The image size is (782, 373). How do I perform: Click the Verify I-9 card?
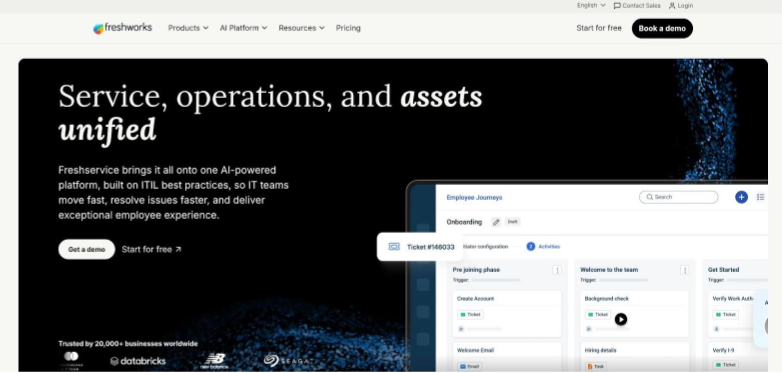pyautogui.click(x=738, y=357)
